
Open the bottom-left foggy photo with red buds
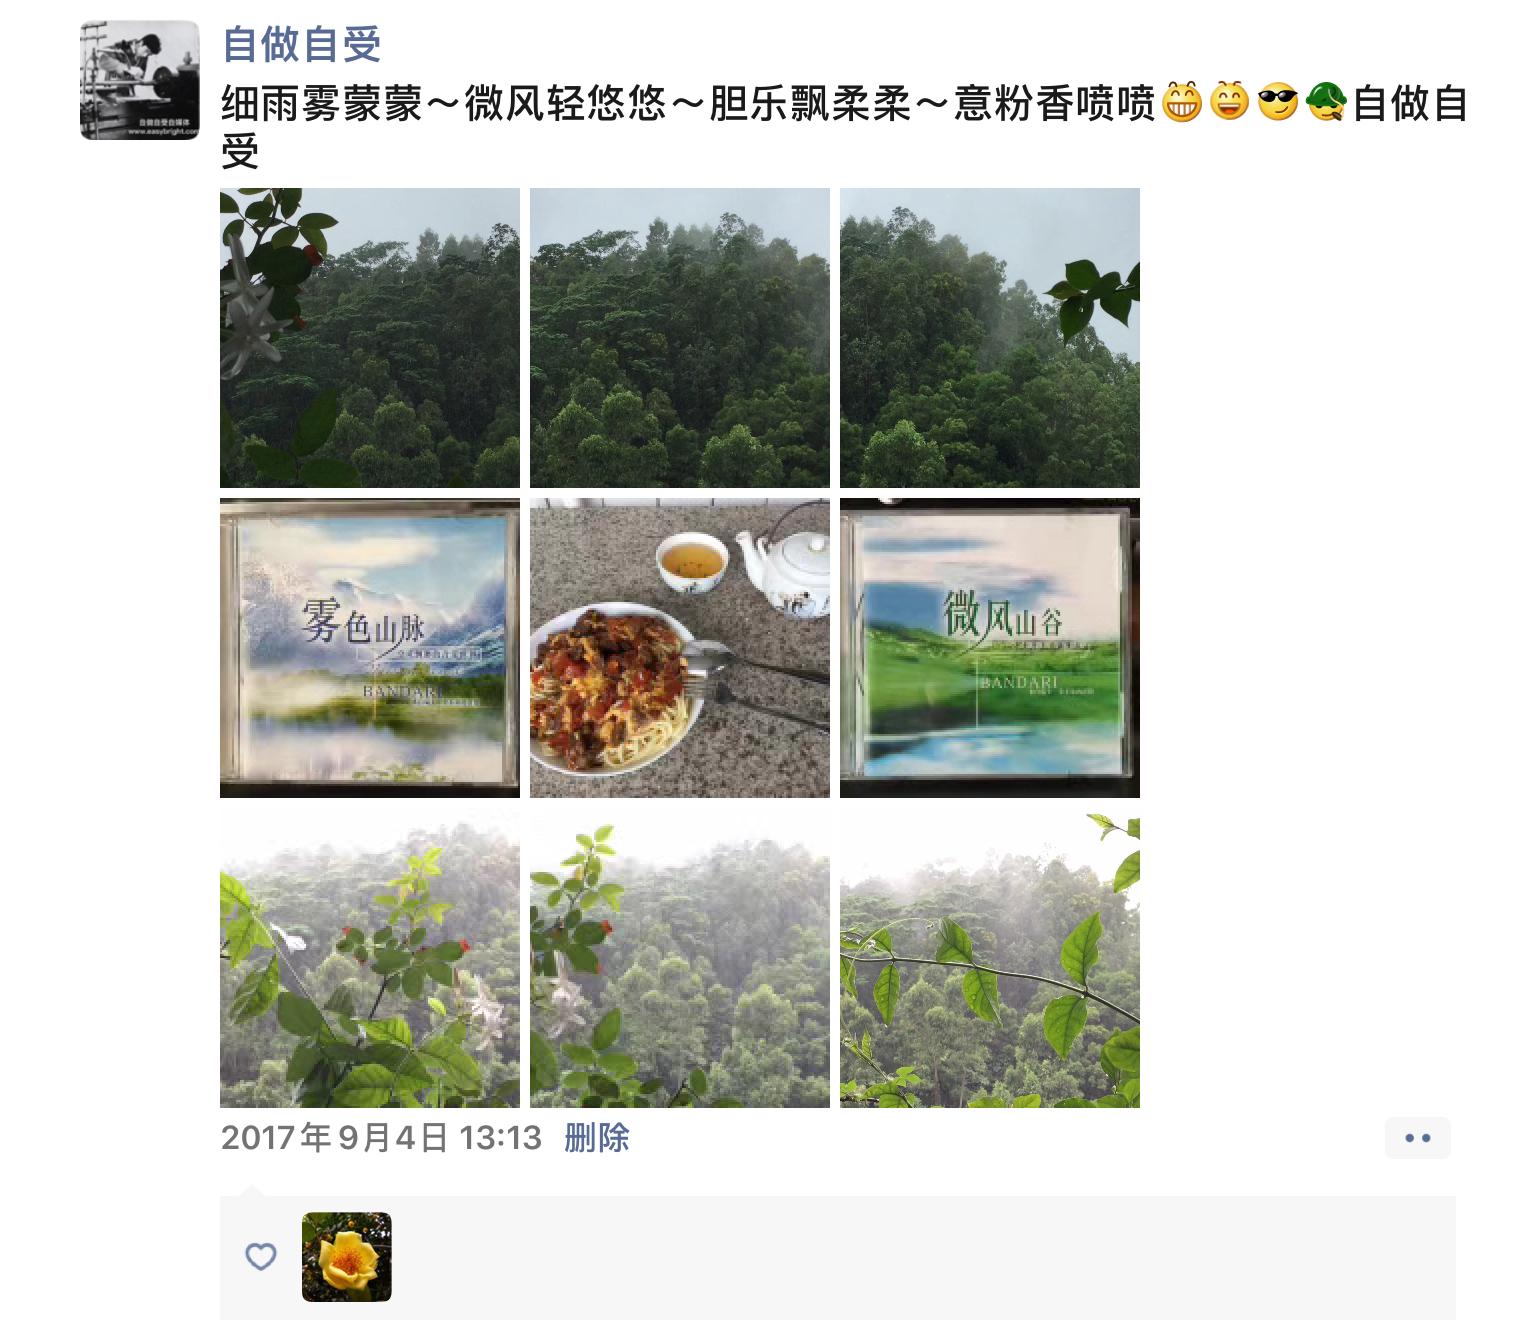point(370,958)
